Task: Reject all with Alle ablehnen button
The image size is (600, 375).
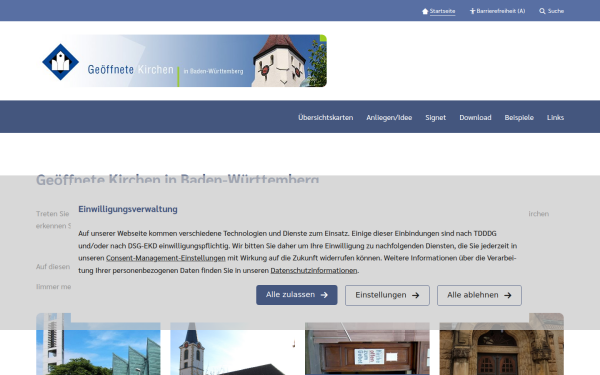Action: 479,295
